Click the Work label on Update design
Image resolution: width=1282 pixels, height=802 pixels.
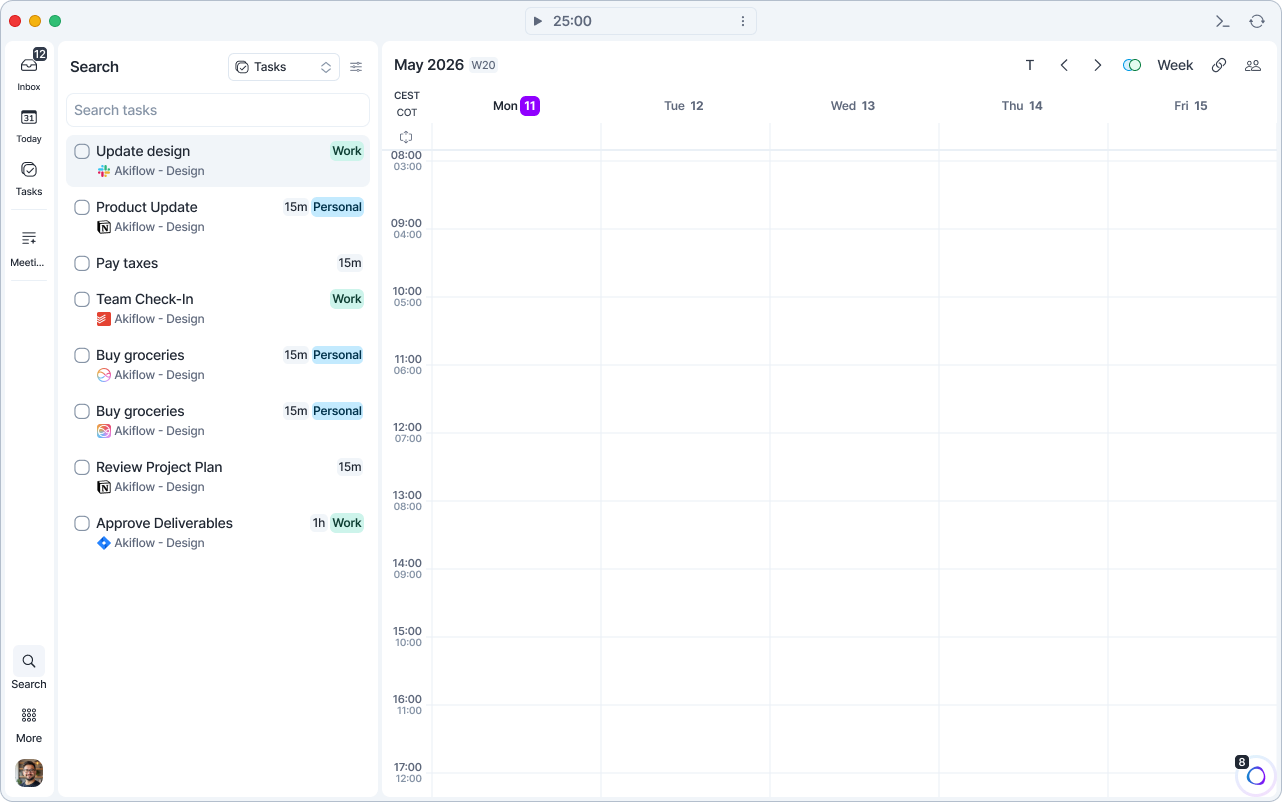347,151
